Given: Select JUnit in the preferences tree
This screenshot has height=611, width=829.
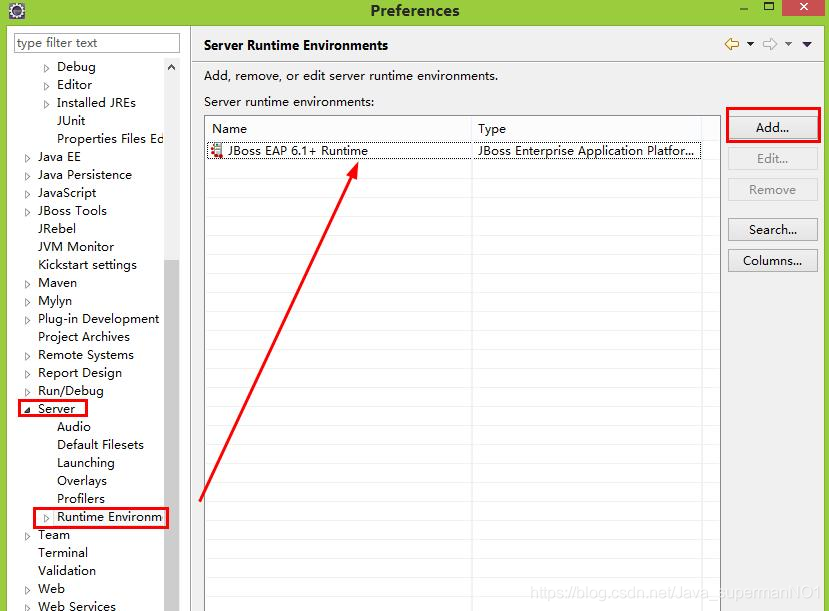Looking at the screenshot, I should click(71, 121).
